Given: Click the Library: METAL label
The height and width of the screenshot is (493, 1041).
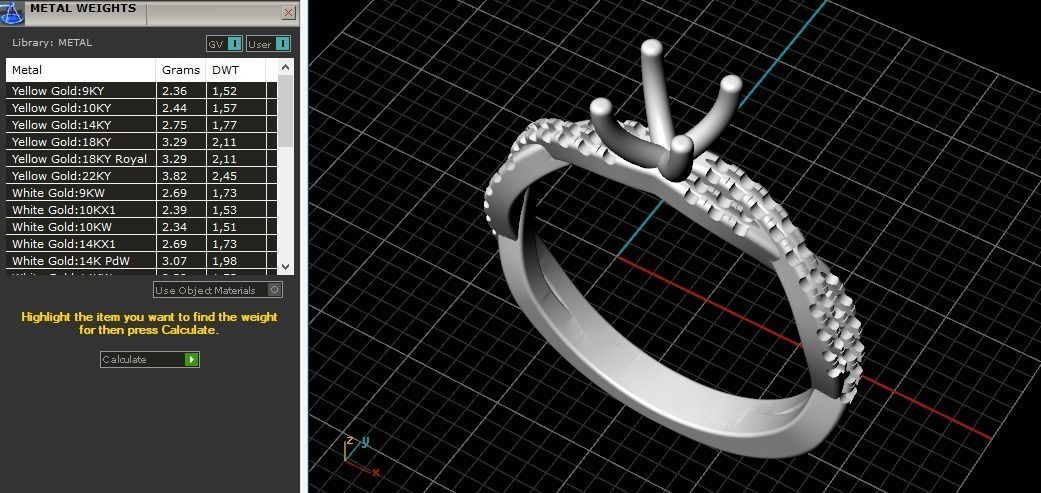Looking at the screenshot, I should (x=52, y=42).
